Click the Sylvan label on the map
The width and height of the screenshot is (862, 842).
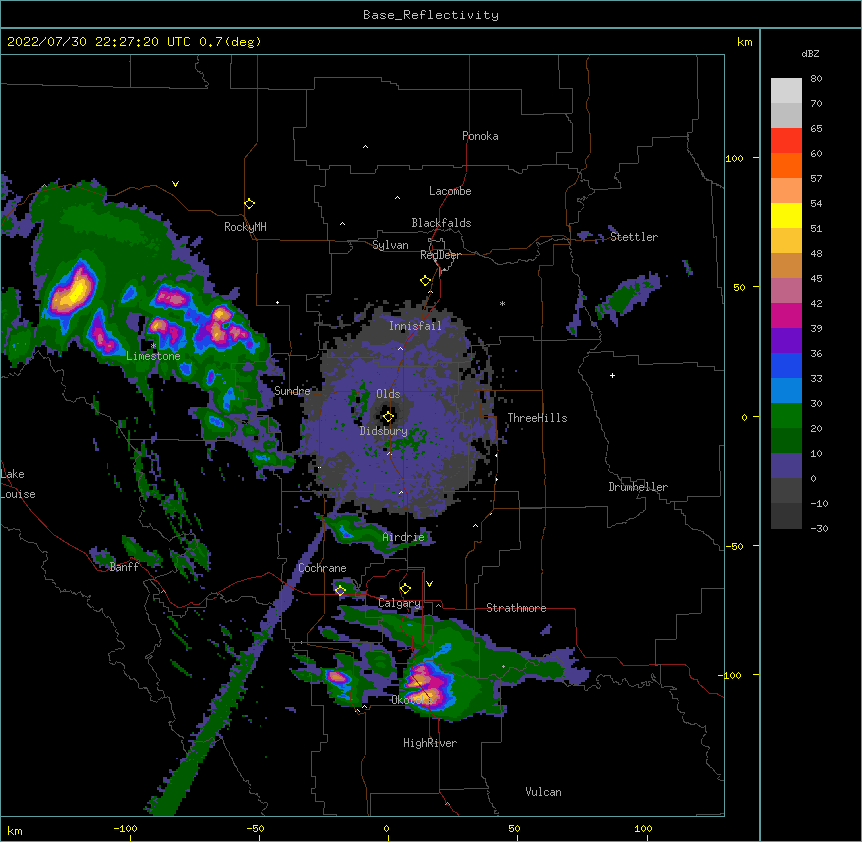click(390, 245)
